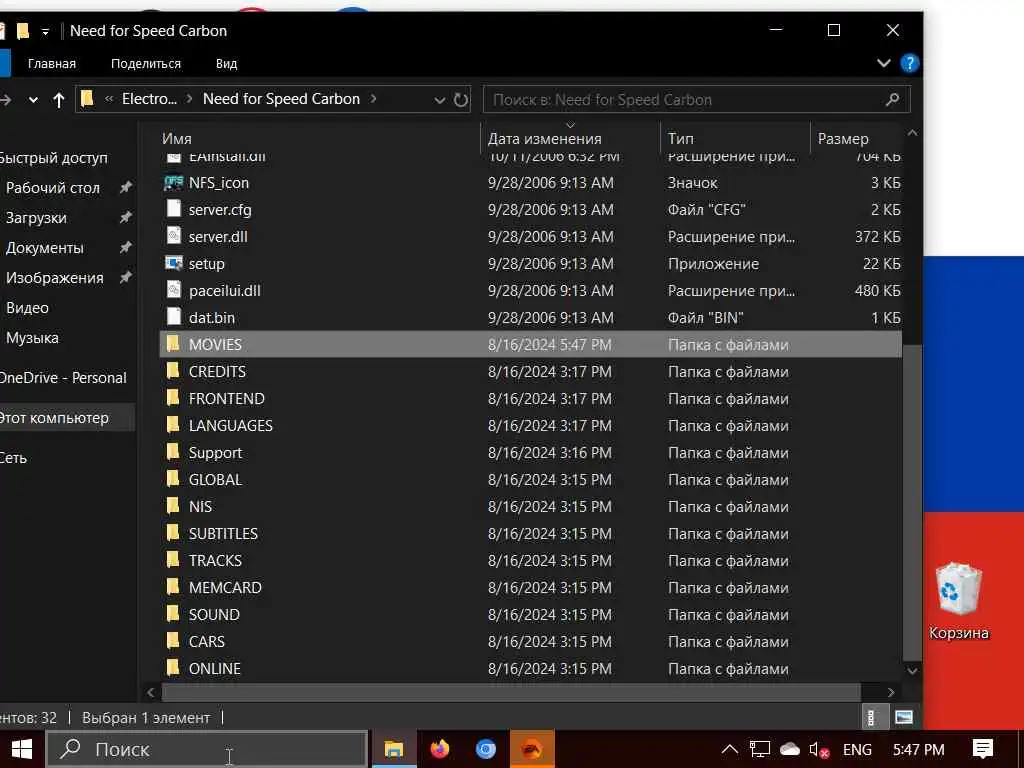1024x768 pixels.
Task: Click the muted volume tray icon
Action: [x=819, y=750]
